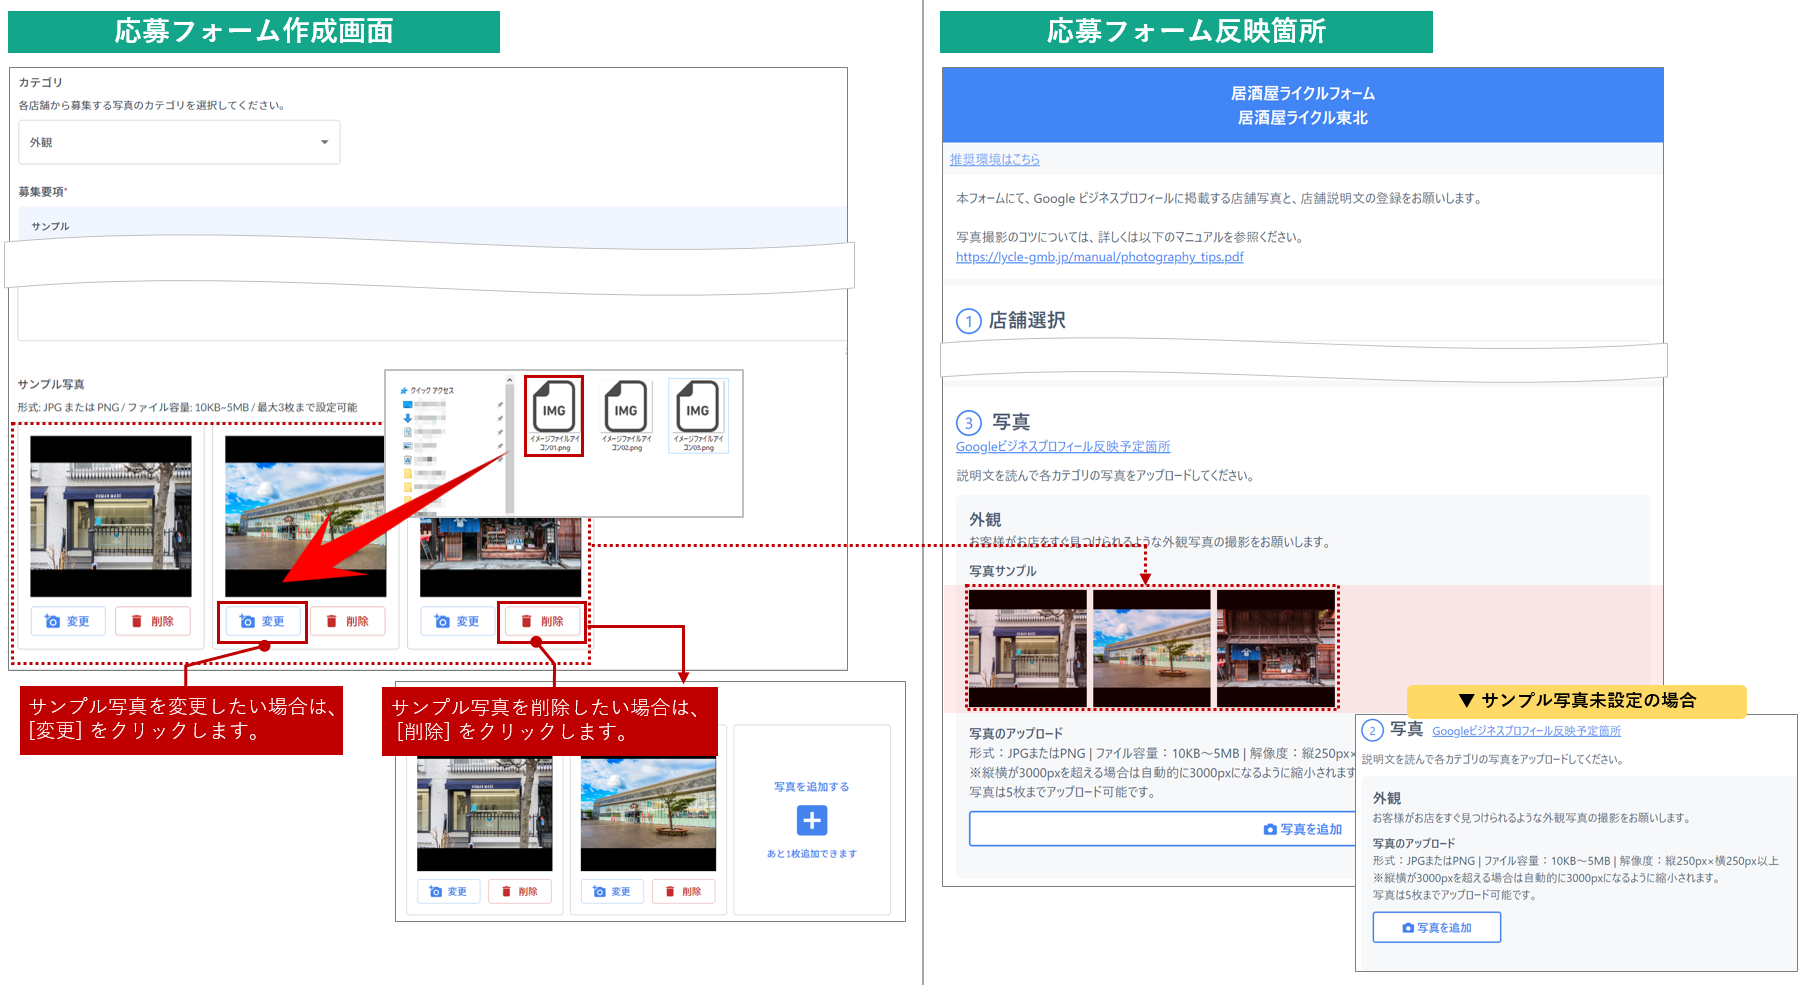The width and height of the screenshot is (1810, 985).
Task: Open Googleビジネスプロフィール反映予定箇所 link beside section 3 写真
Action: pos(1062,447)
